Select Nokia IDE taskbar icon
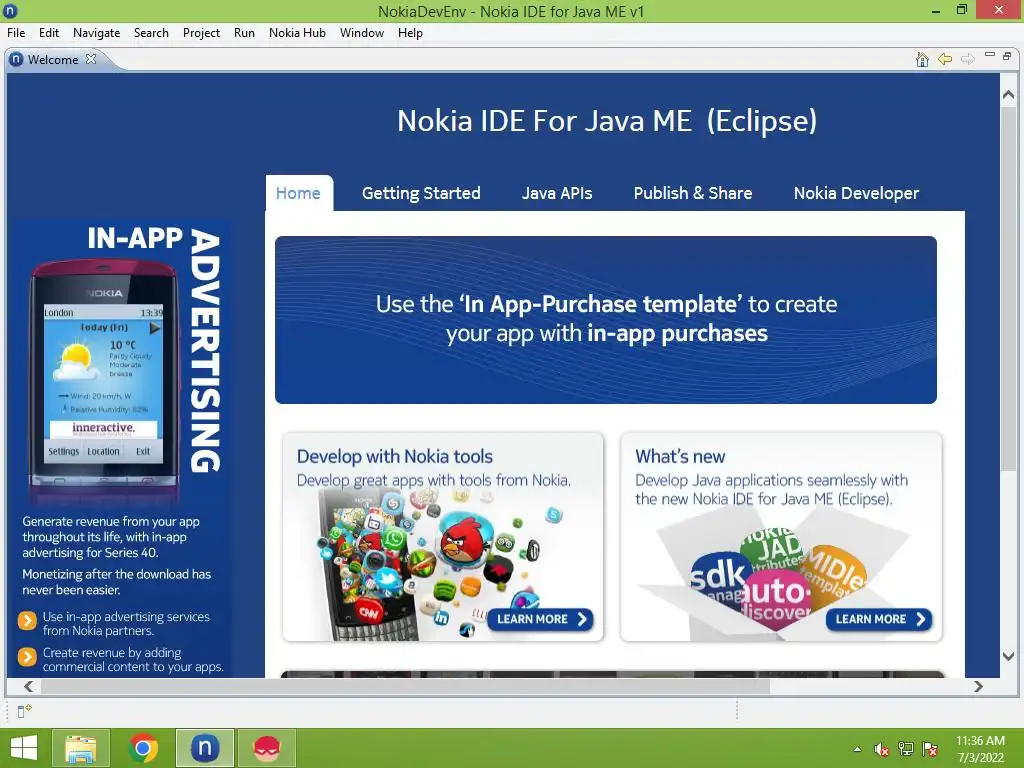This screenshot has height=768, width=1024. point(205,748)
